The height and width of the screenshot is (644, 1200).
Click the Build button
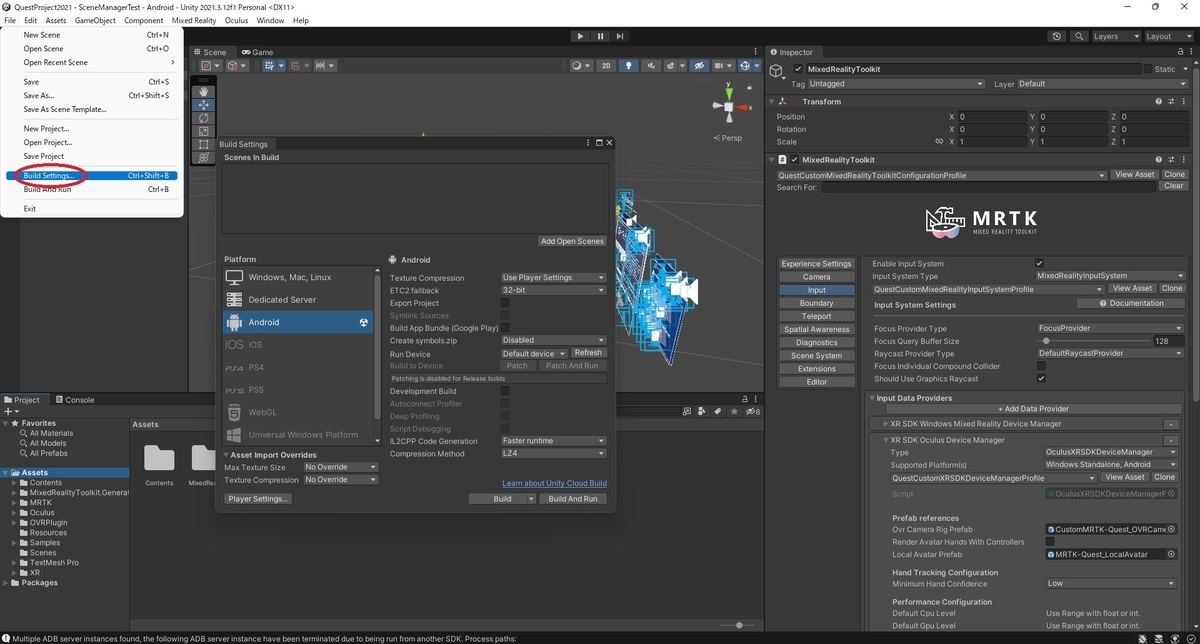point(502,499)
